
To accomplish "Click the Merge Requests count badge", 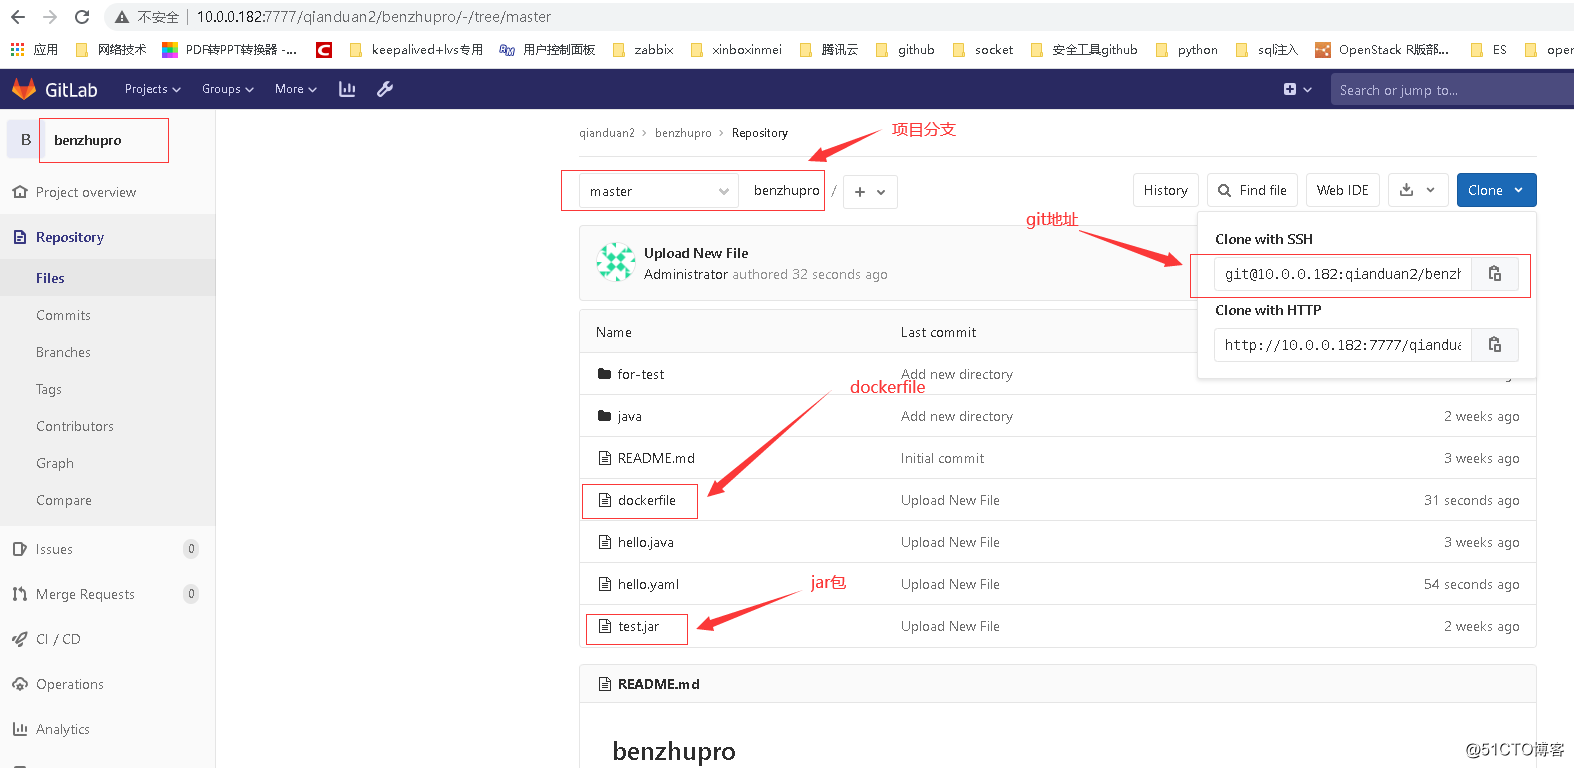I will pyautogui.click(x=191, y=594).
